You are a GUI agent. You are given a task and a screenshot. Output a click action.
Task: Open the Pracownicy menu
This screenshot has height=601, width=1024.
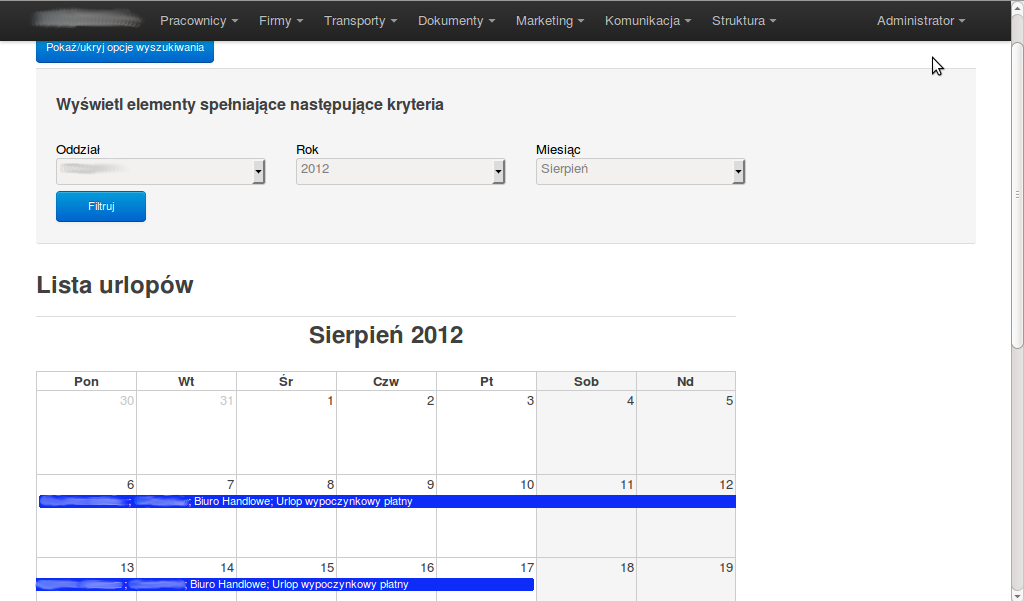point(199,21)
